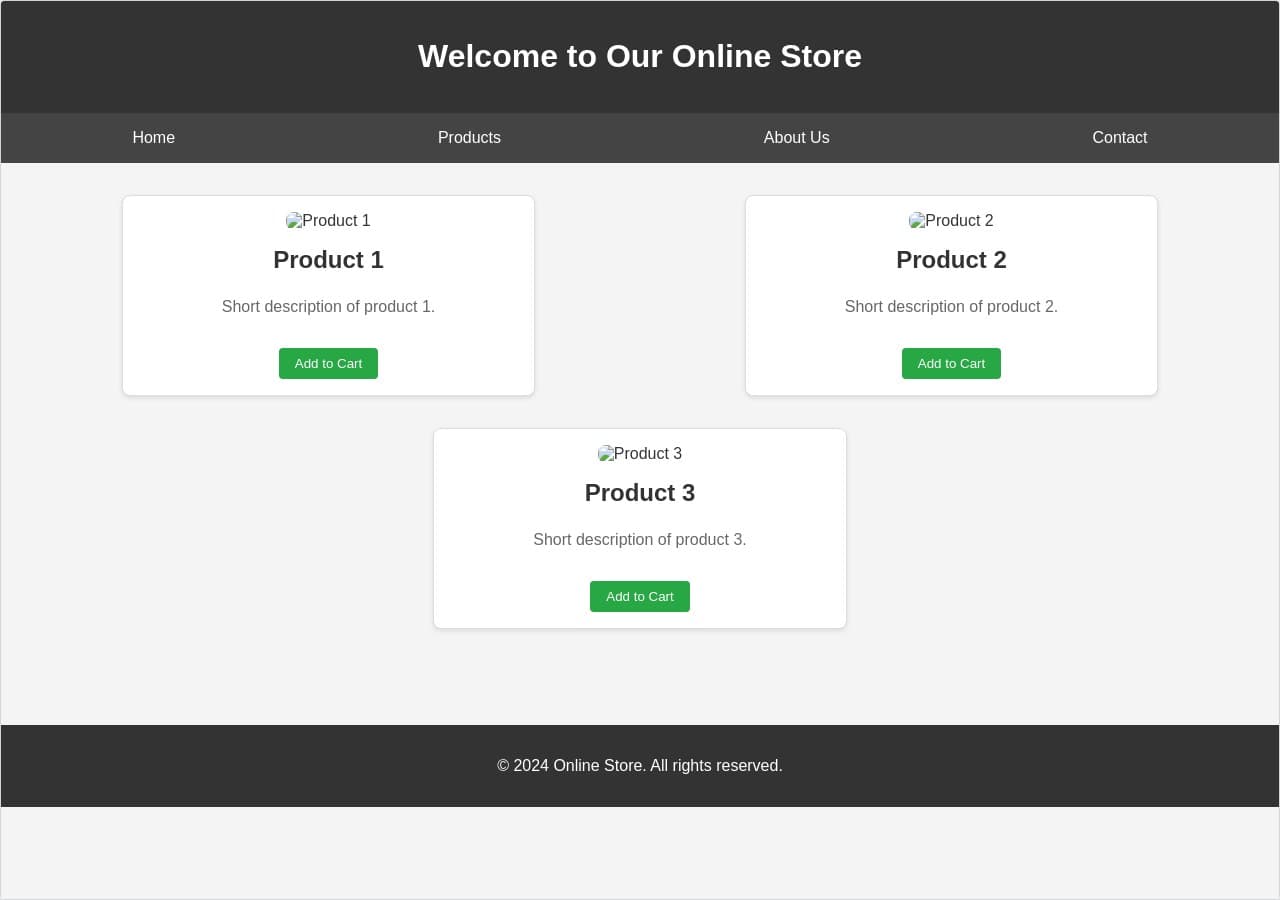The image size is (1280, 900).
Task: Select the Product 3 heading
Action: tap(640, 493)
